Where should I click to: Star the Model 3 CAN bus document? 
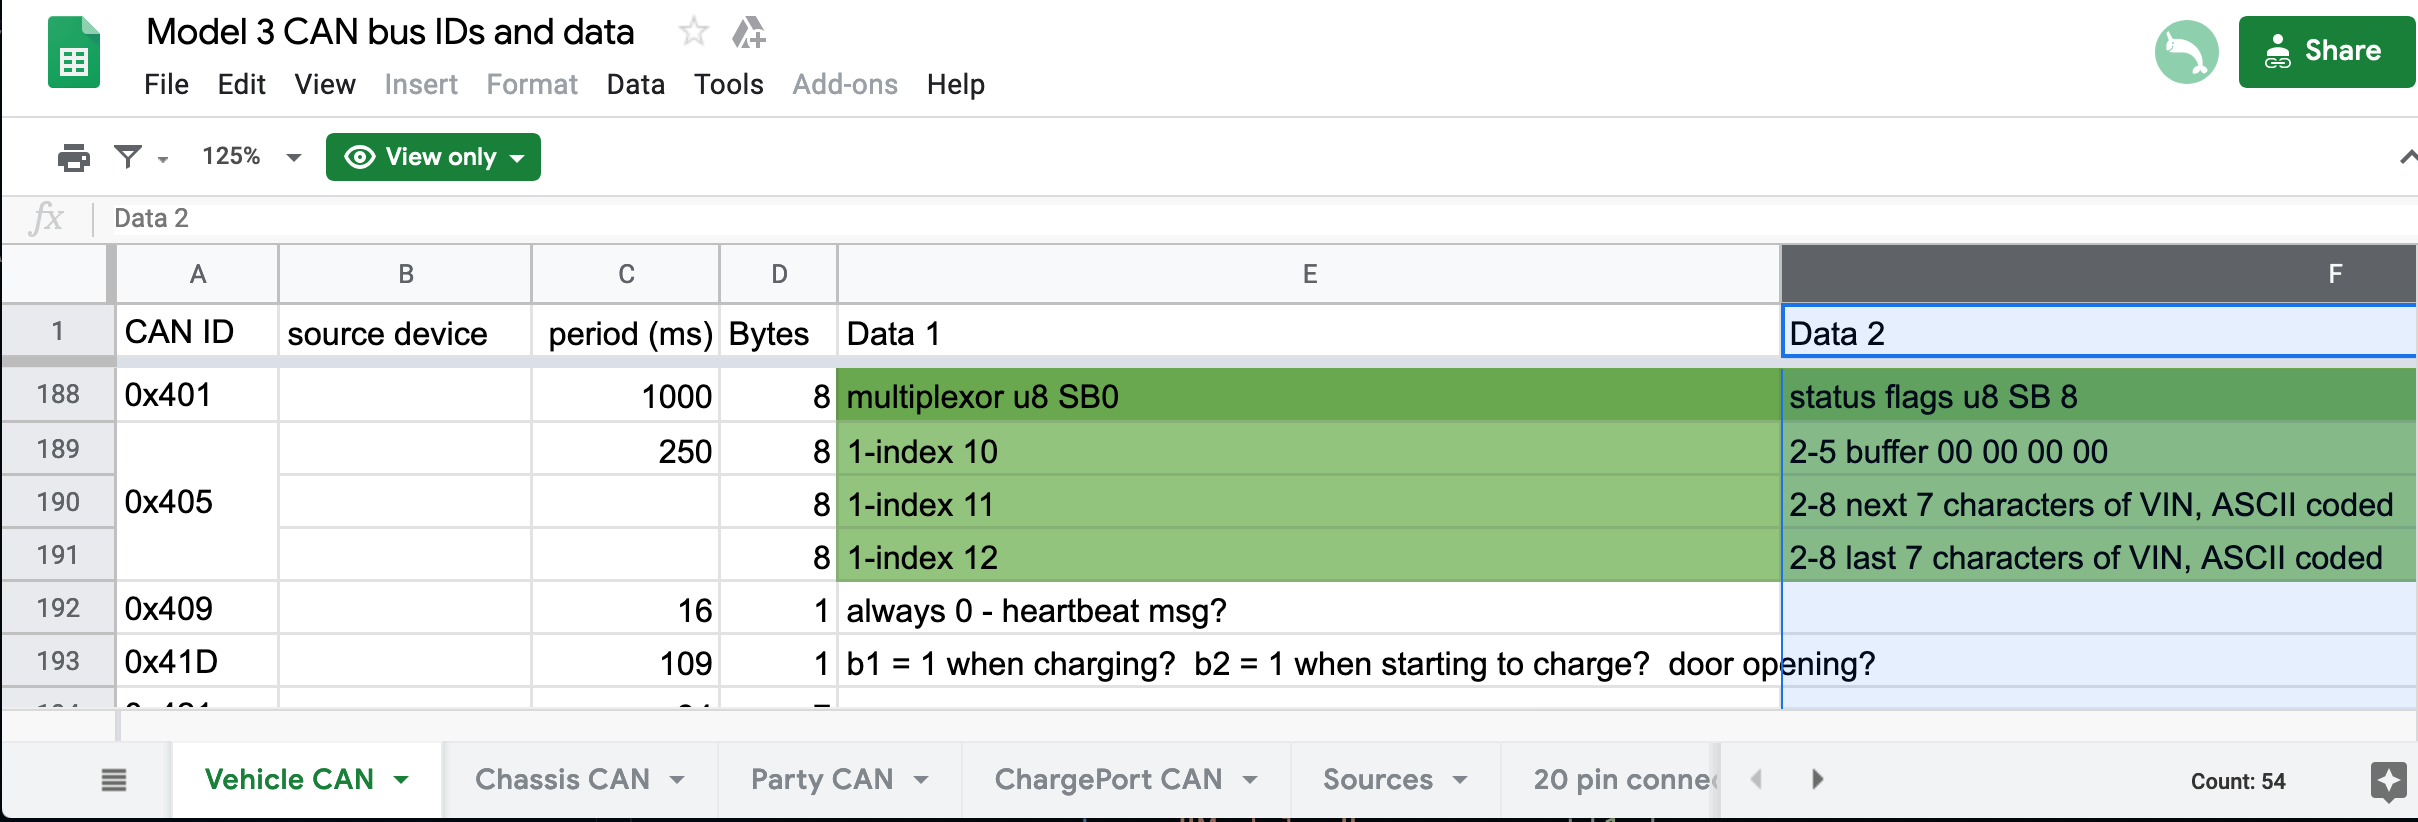coord(693,32)
